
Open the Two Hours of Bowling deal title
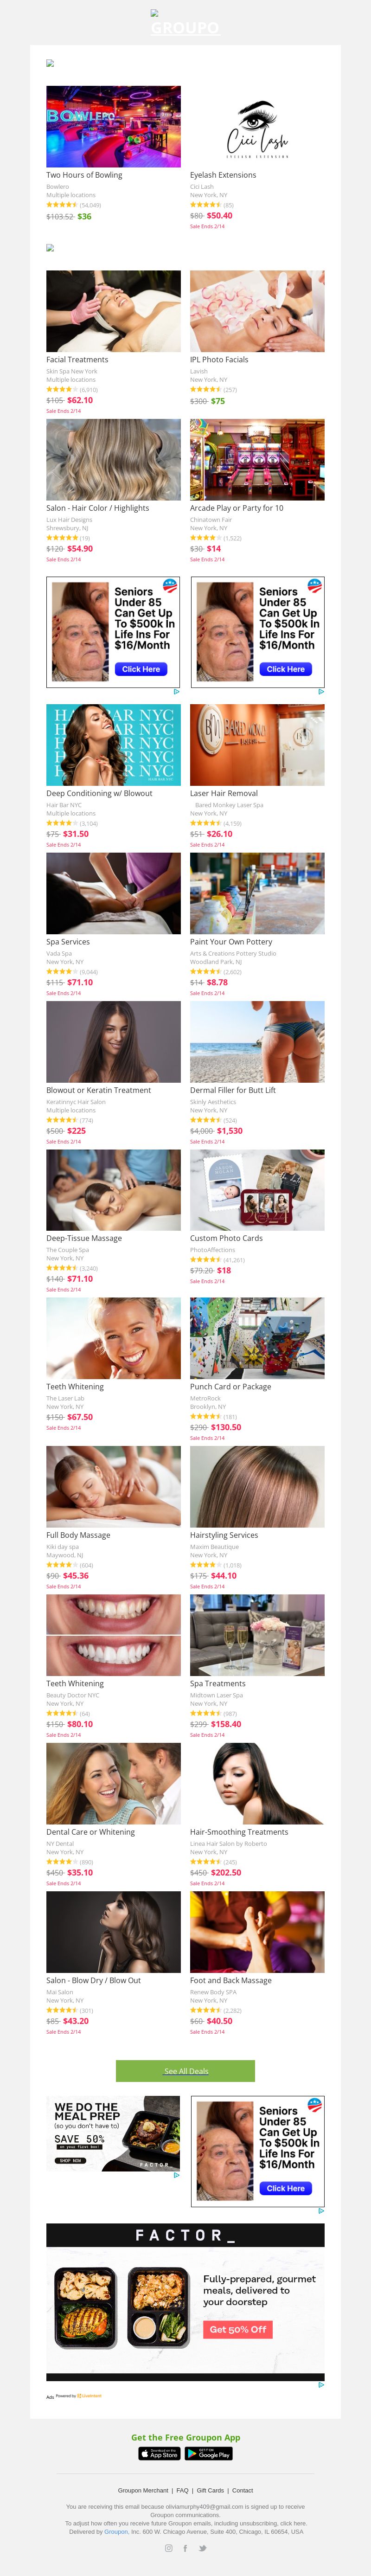coord(84,175)
